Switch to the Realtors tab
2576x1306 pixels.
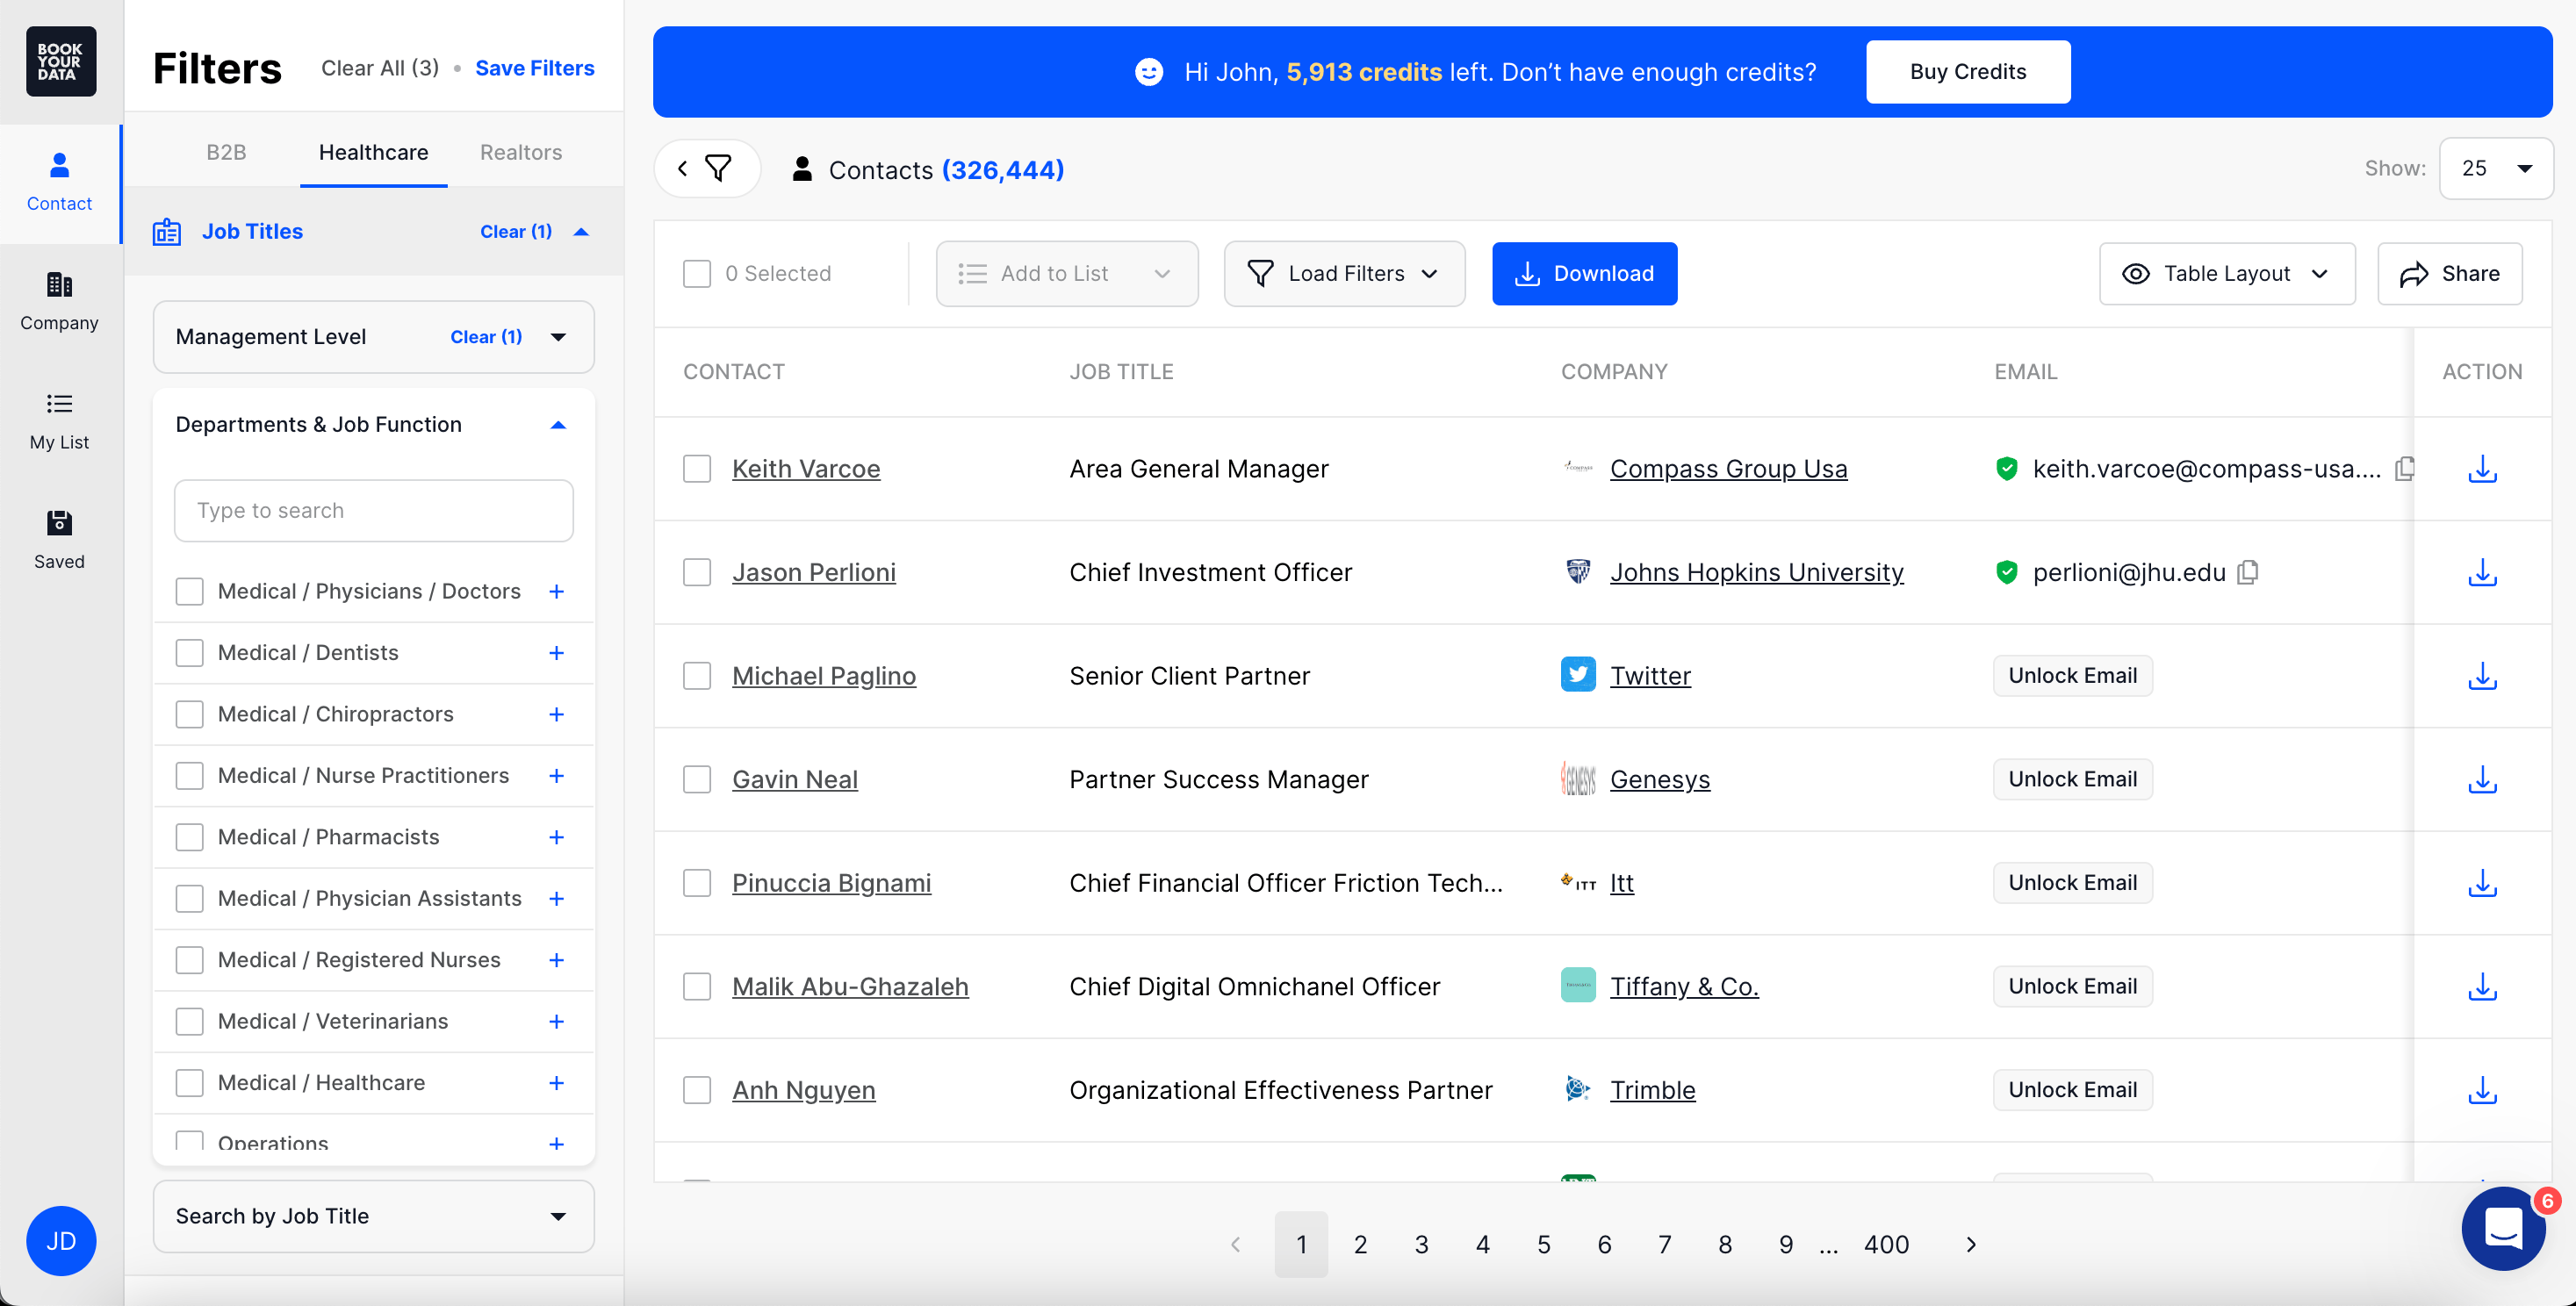520,152
